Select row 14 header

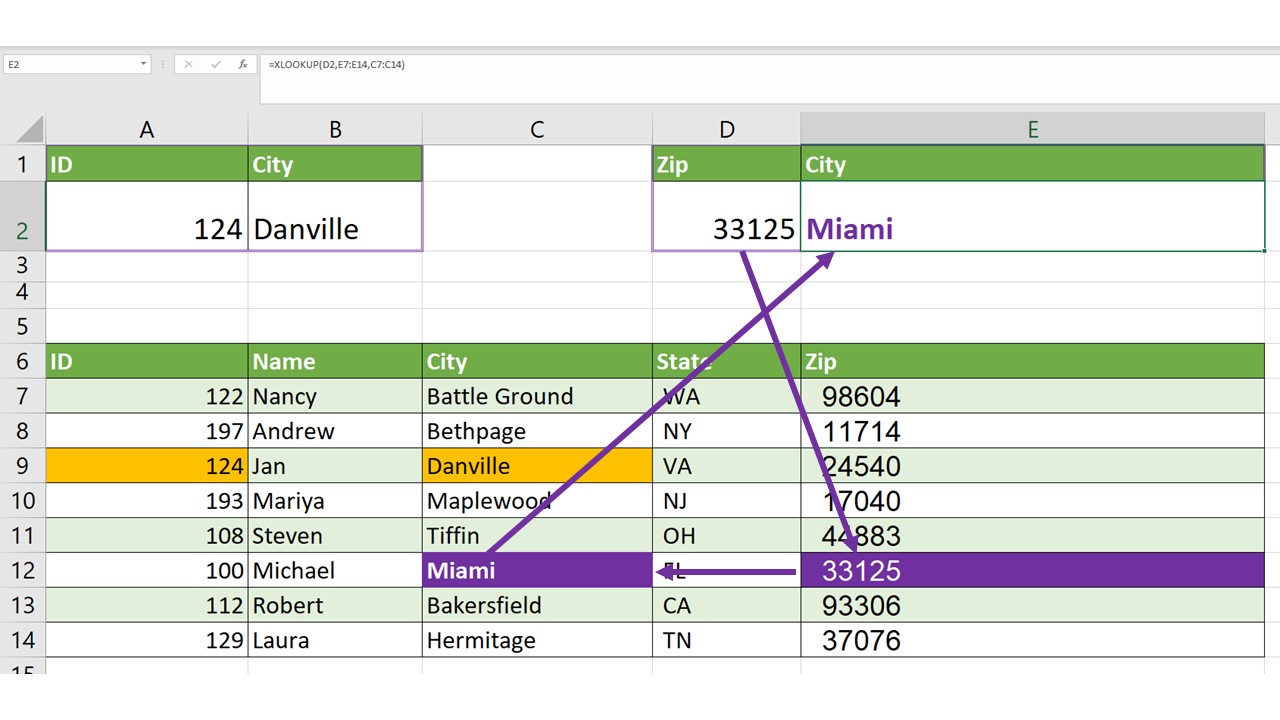point(22,640)
